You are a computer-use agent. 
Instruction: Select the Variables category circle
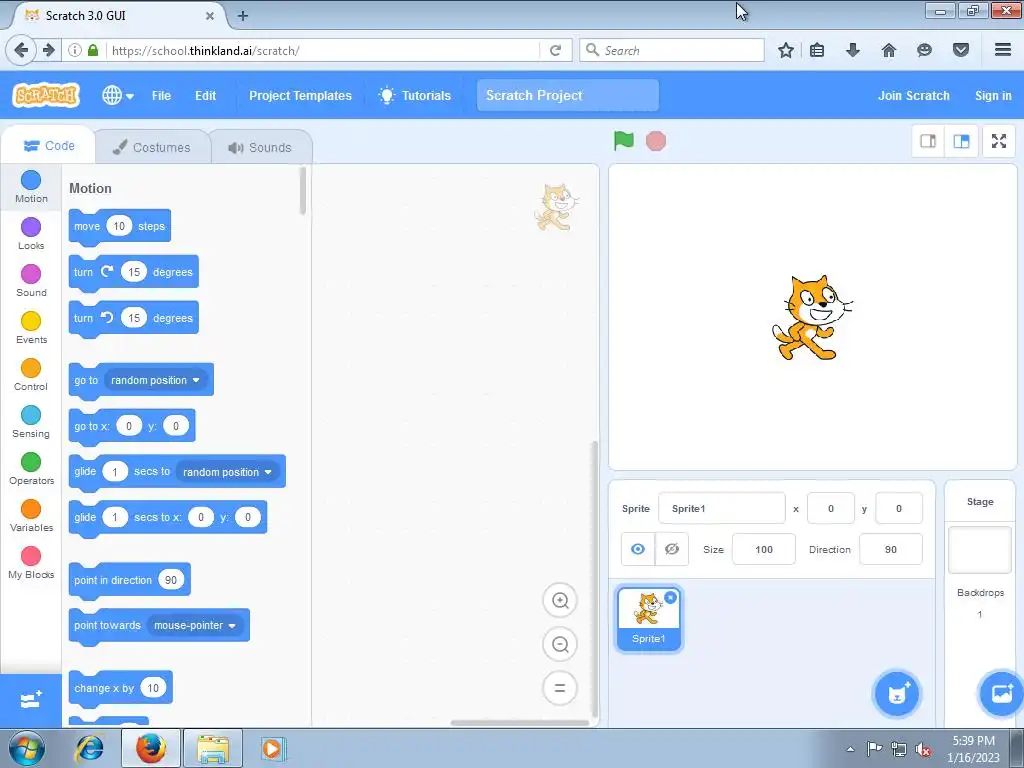[x=31, y=509]
